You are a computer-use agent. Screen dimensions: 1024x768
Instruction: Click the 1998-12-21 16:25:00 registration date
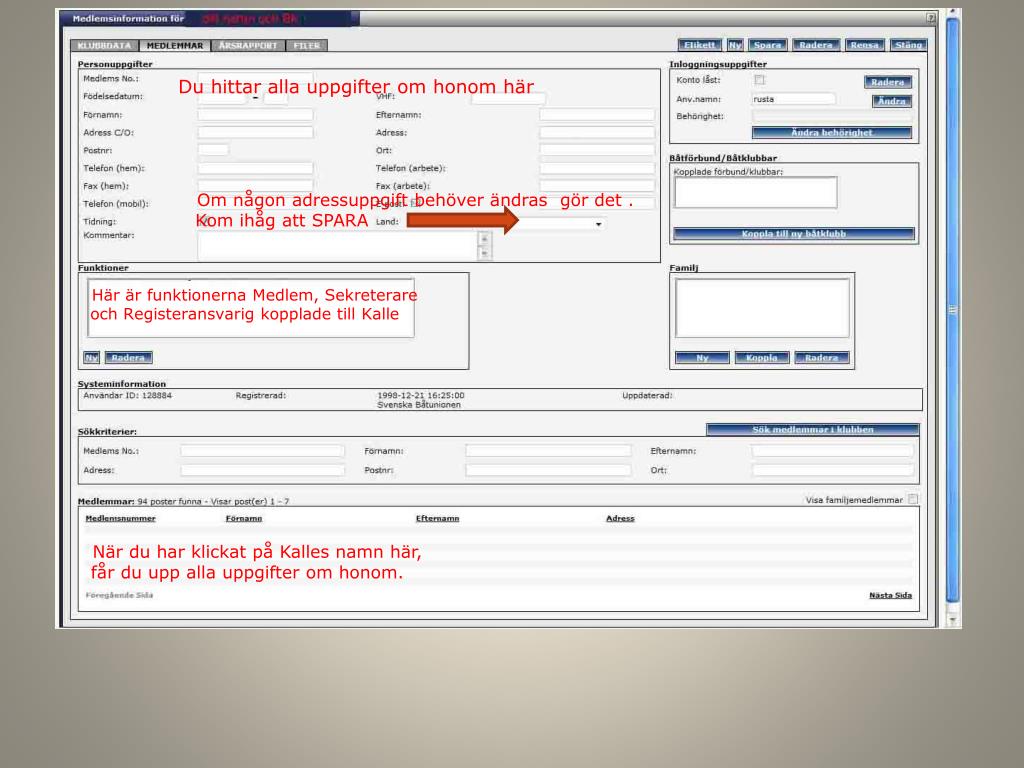point(421,396)
